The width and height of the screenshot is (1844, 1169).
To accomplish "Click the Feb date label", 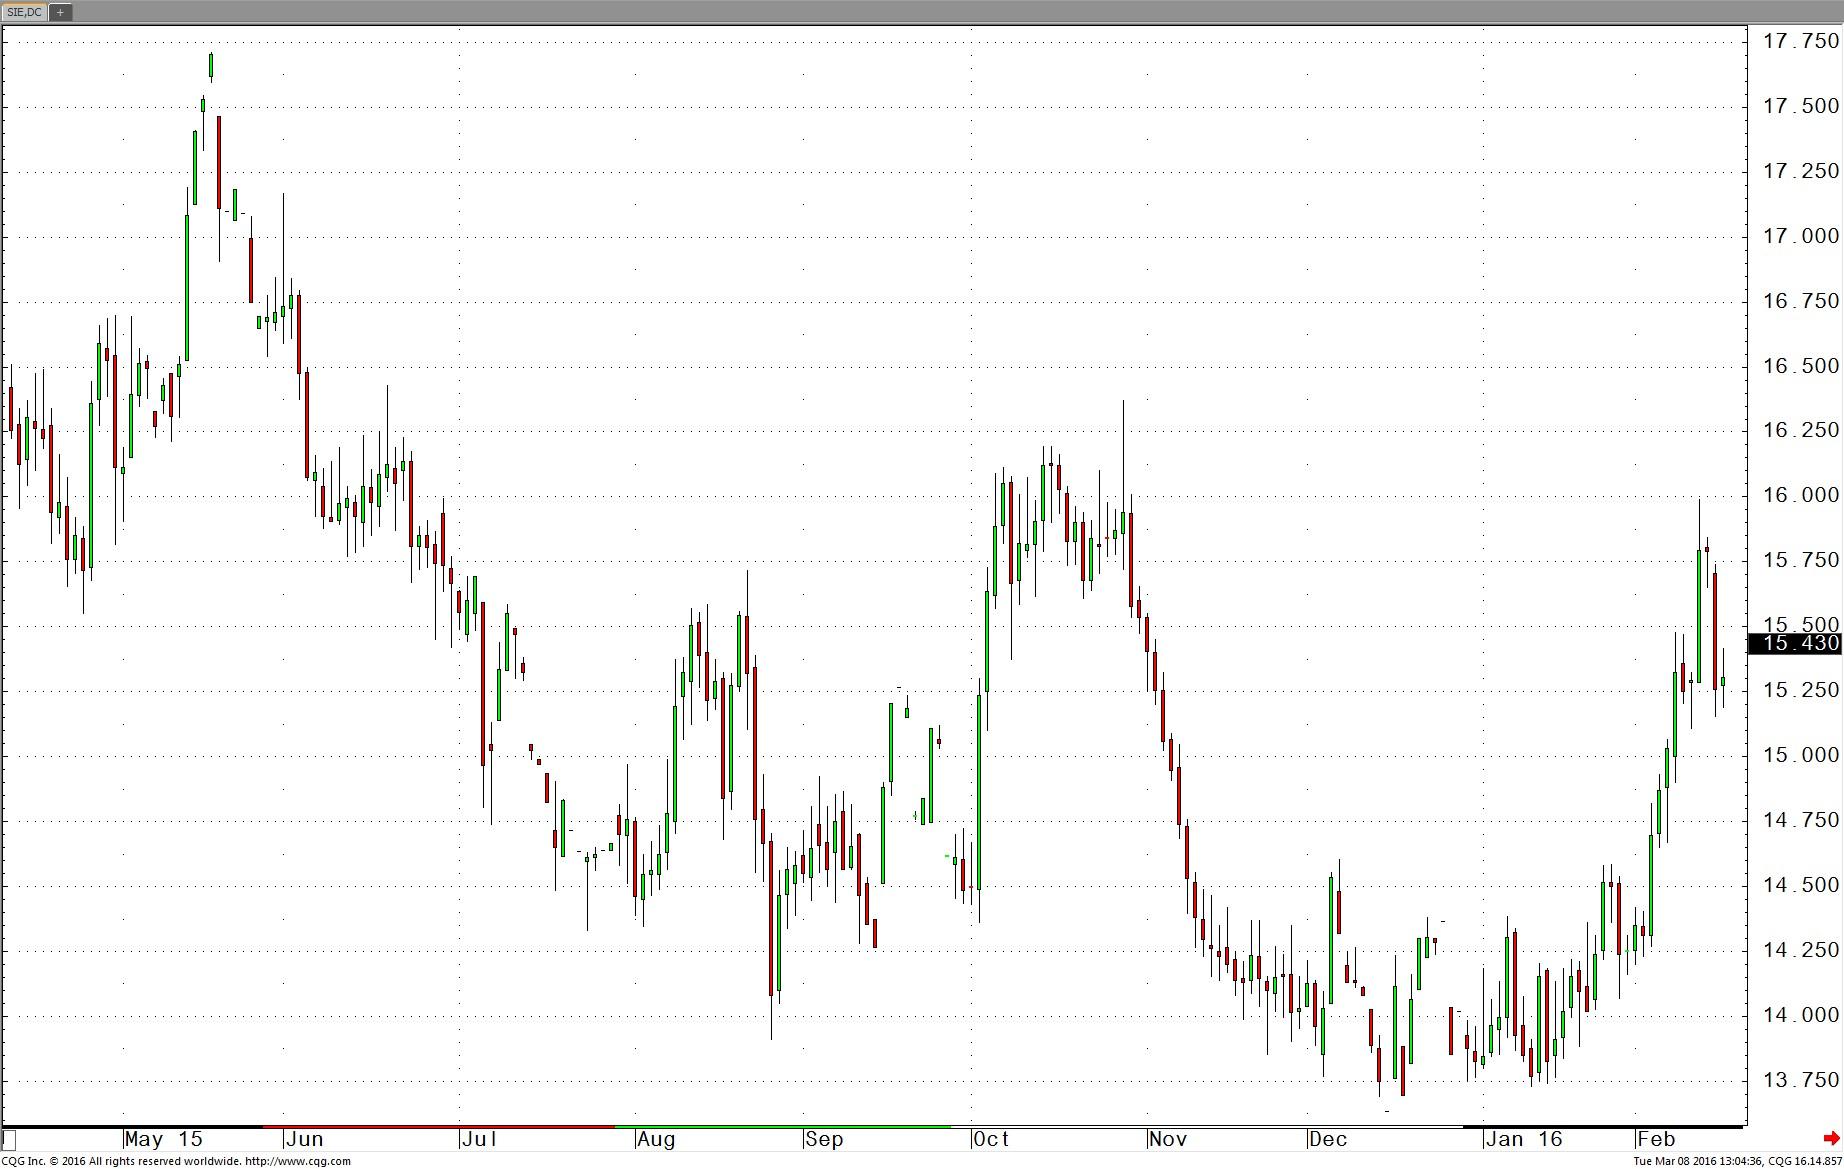I will (x=1656, y=1139).
